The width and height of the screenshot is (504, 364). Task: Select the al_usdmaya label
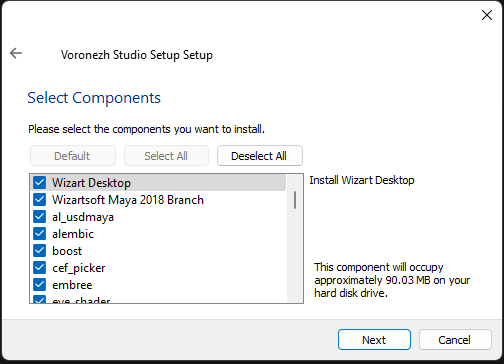point(83,217)
